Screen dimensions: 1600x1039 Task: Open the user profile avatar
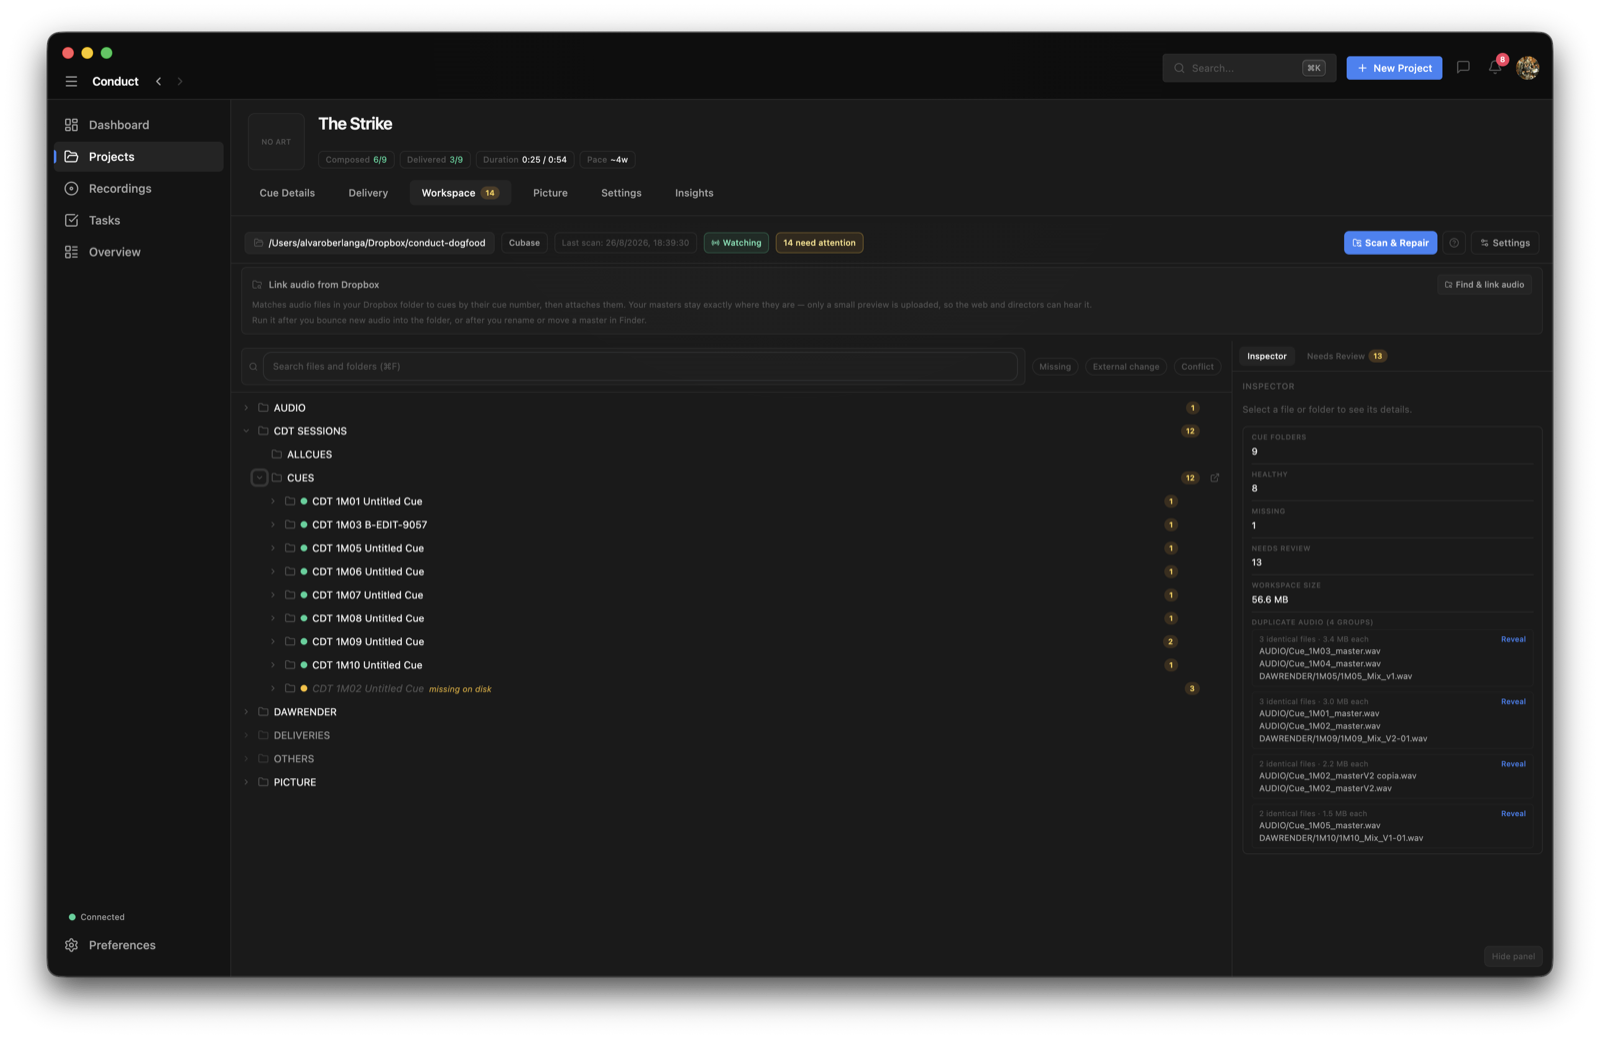pyautogui.click(x=1527, y=68)
